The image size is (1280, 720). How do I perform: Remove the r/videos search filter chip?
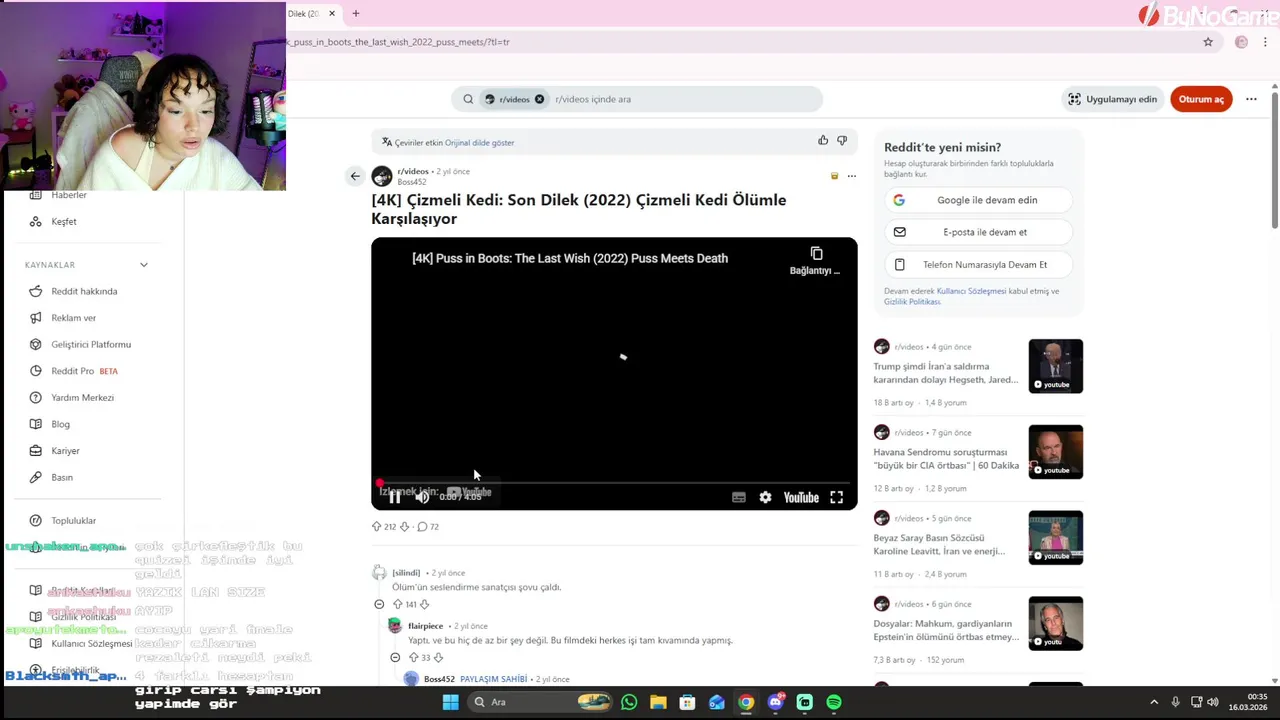coord(539,99)
